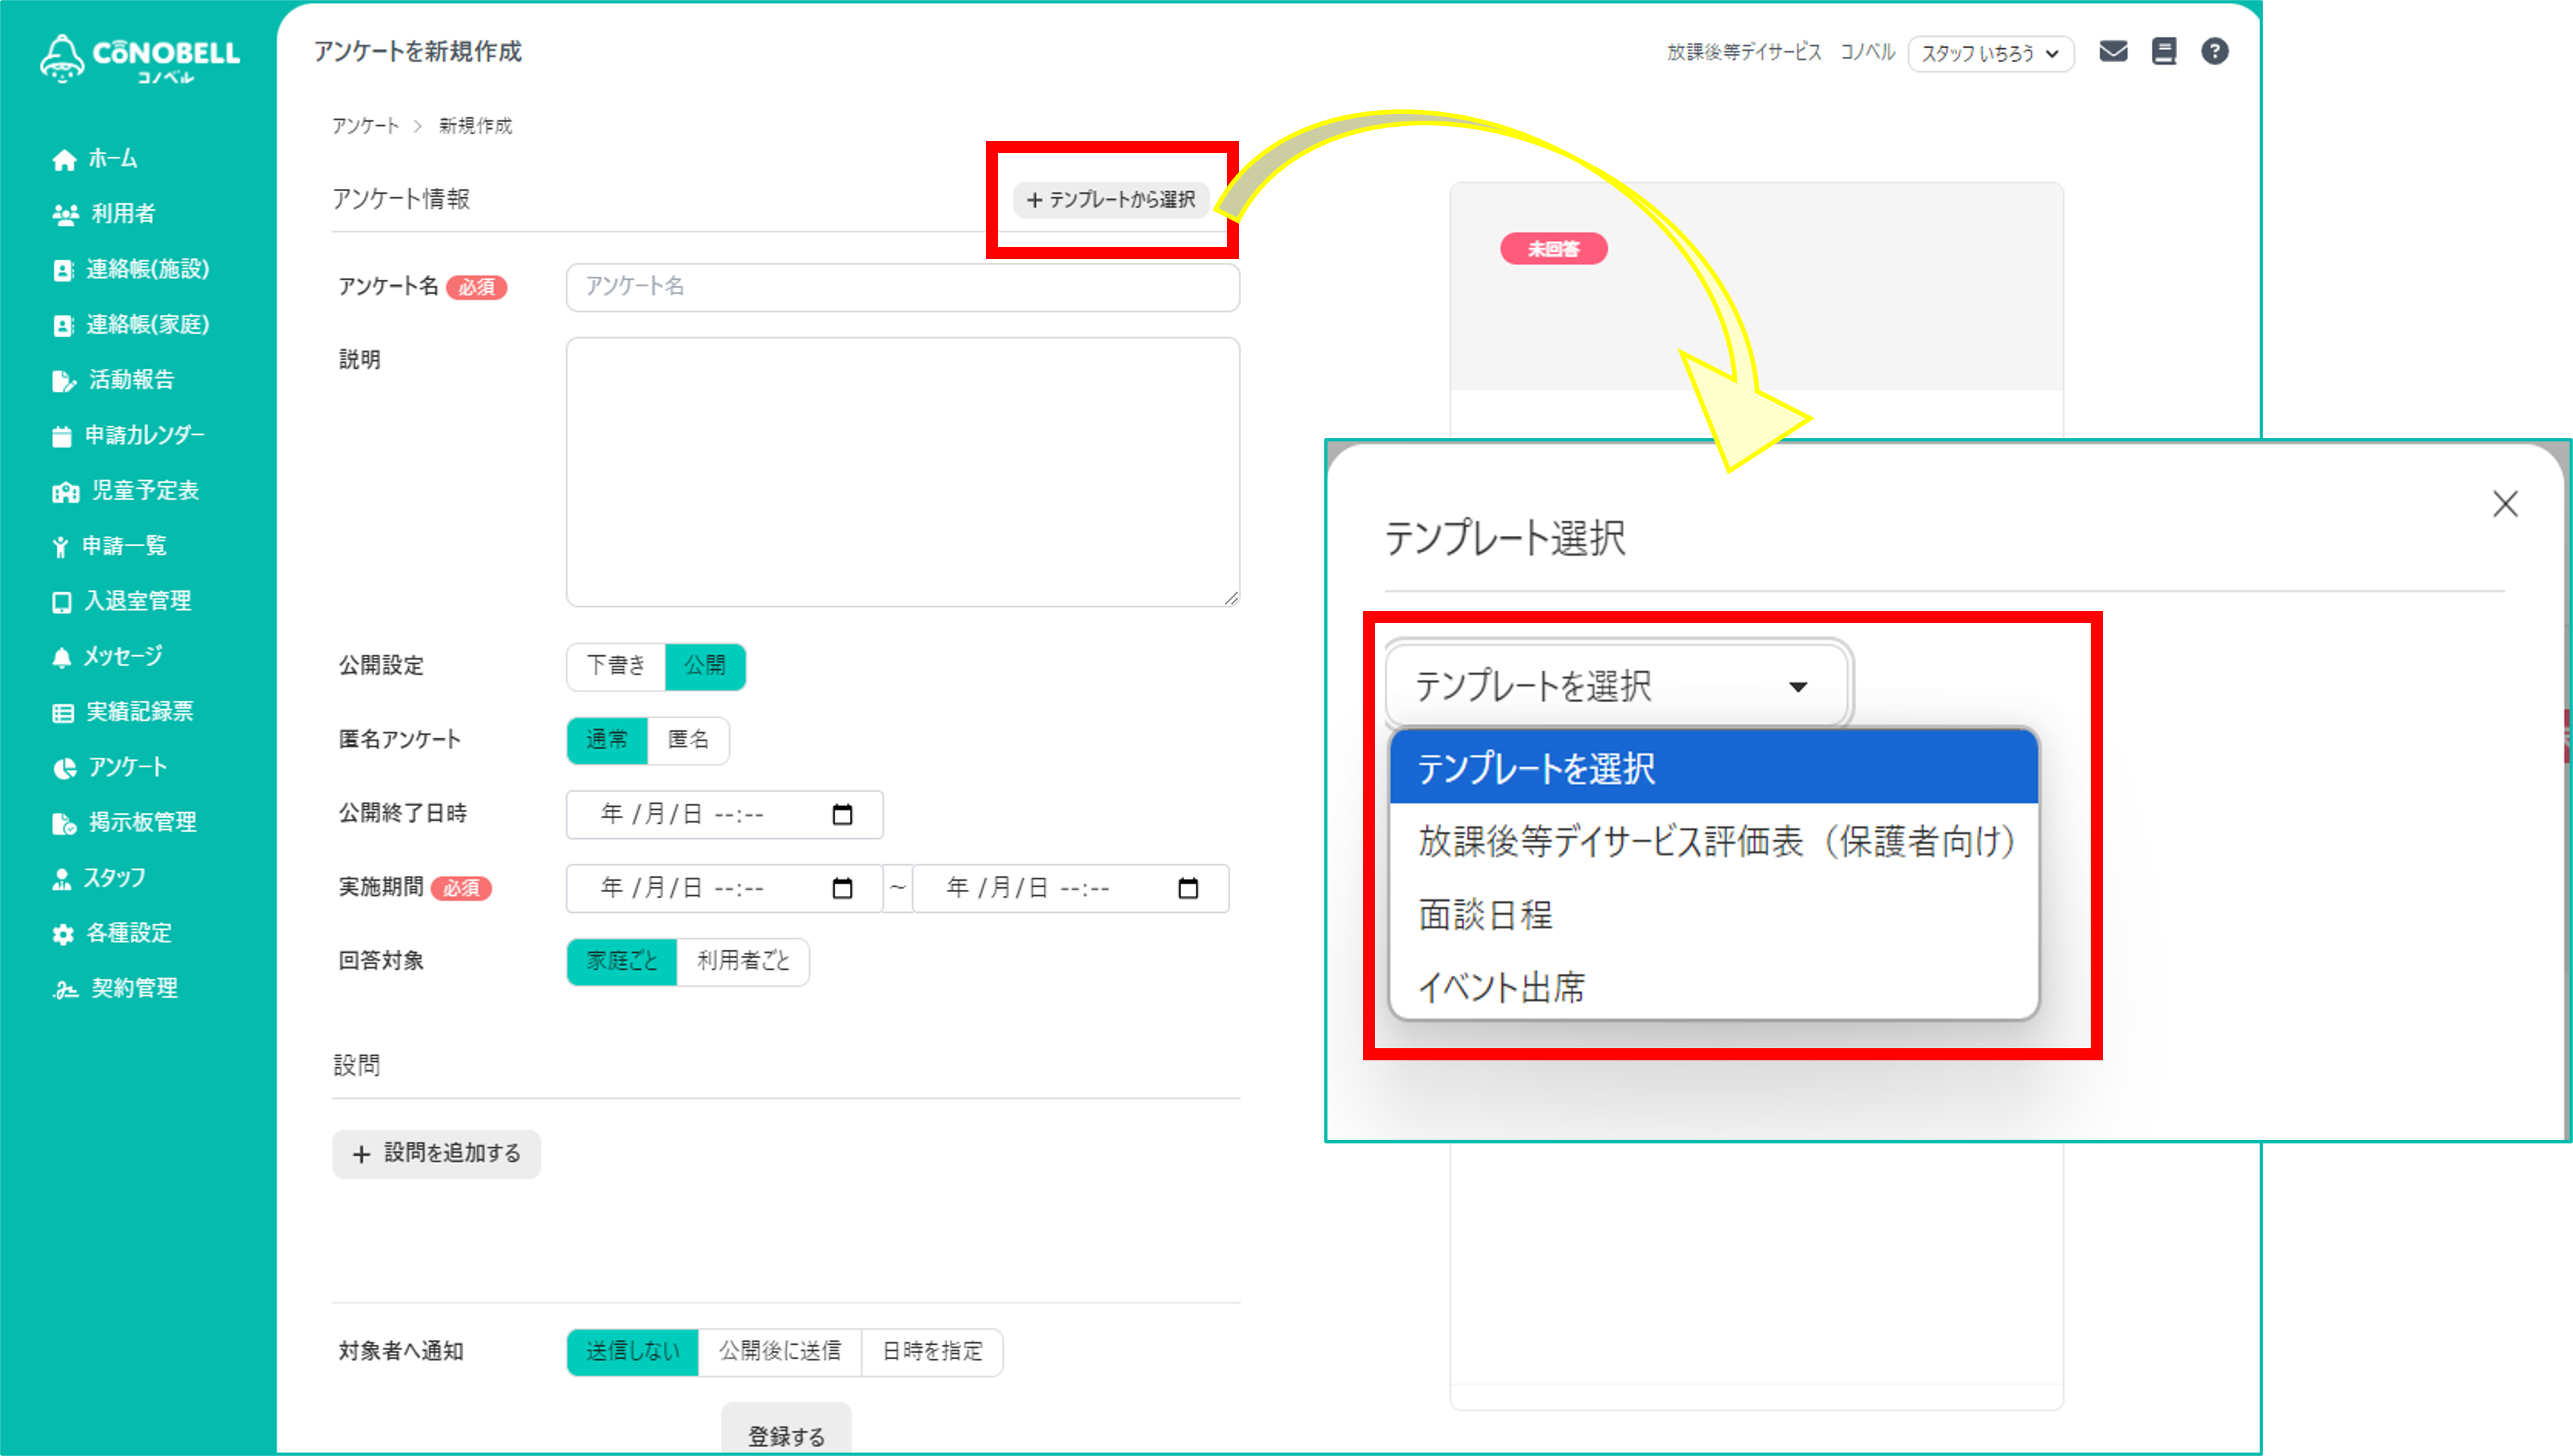Click the 活動報告 sidebar icon
Viewport: 2573px width, 1456px height.
(64, 381)
